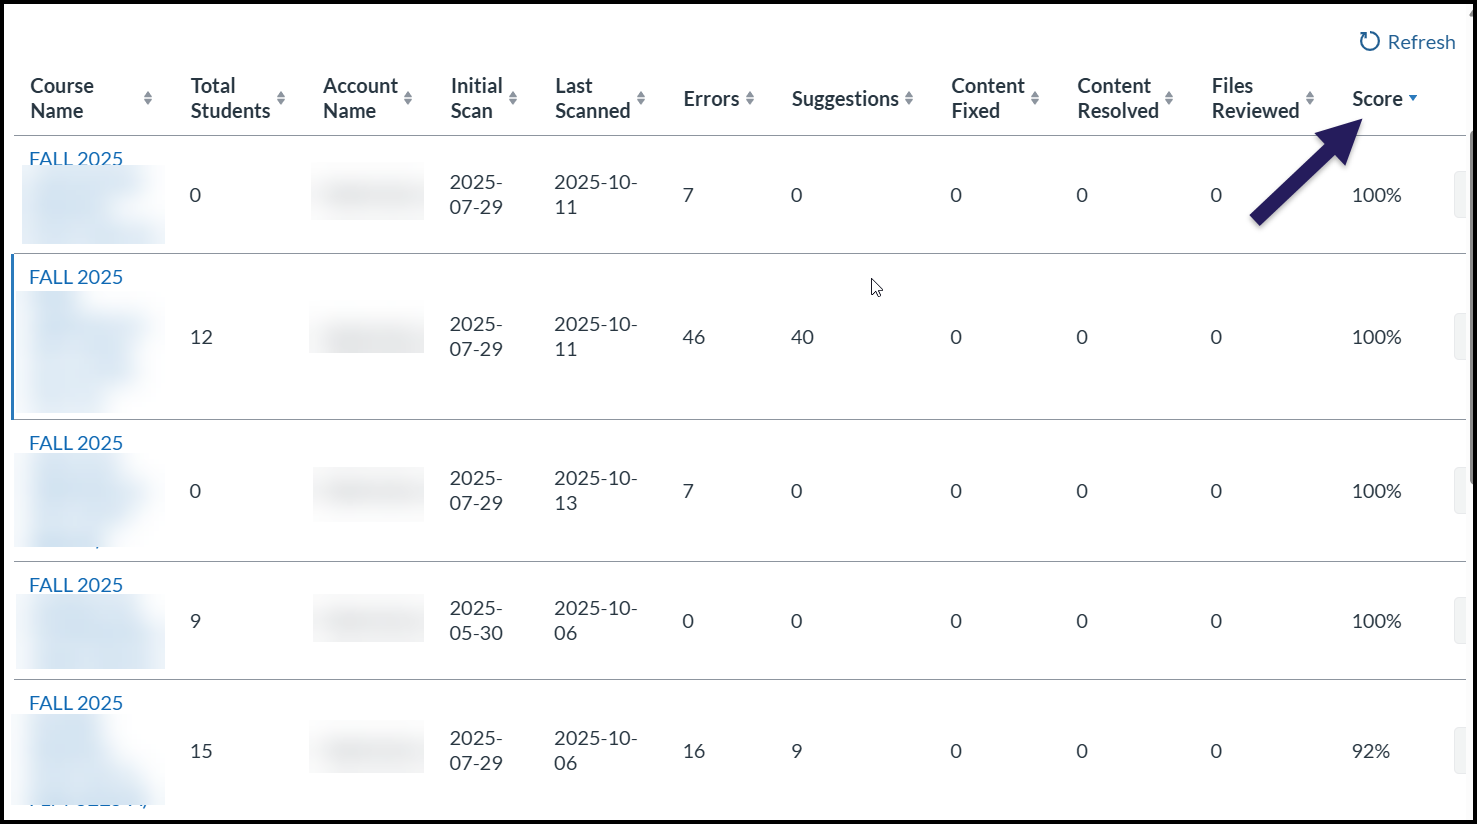Open the first FALL 2025 course link
Screen dimensions: 1477x824
[x=75, y=158]
